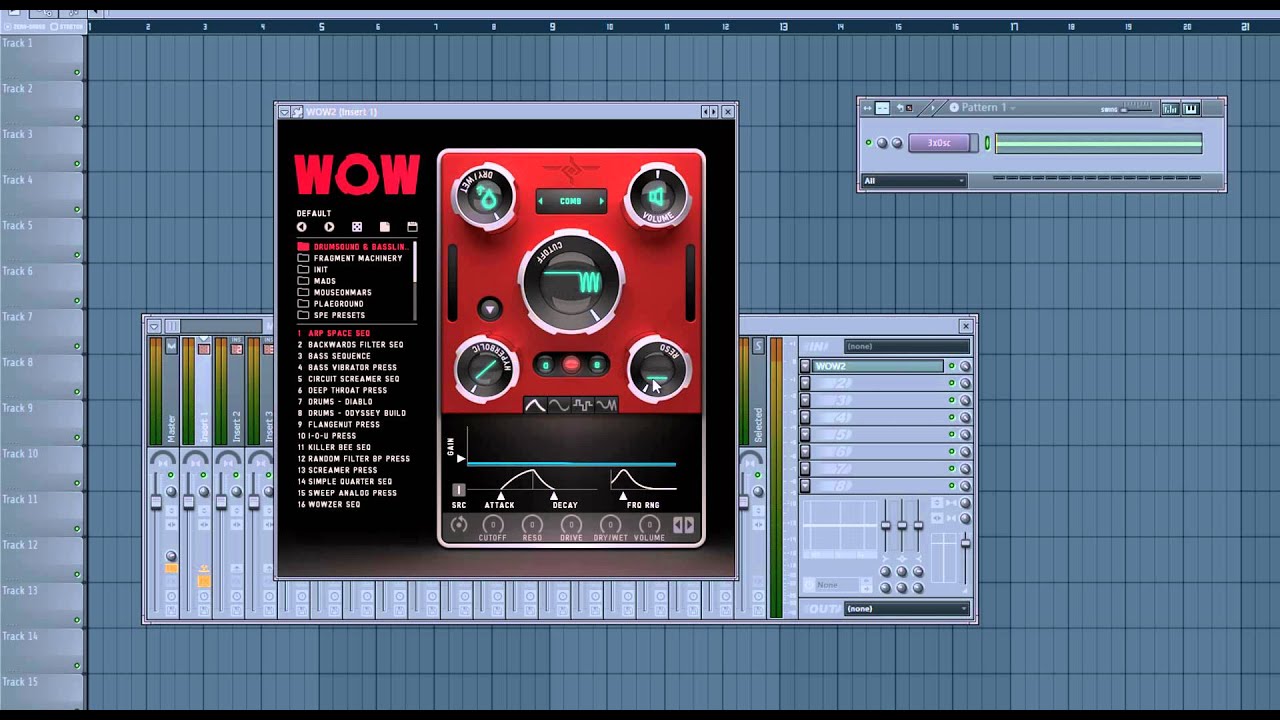Open the mixer effect slot 2 dropdown arrow
Image resolution: width=1280 pixels, height=720 pixels.
pos(805,383)
